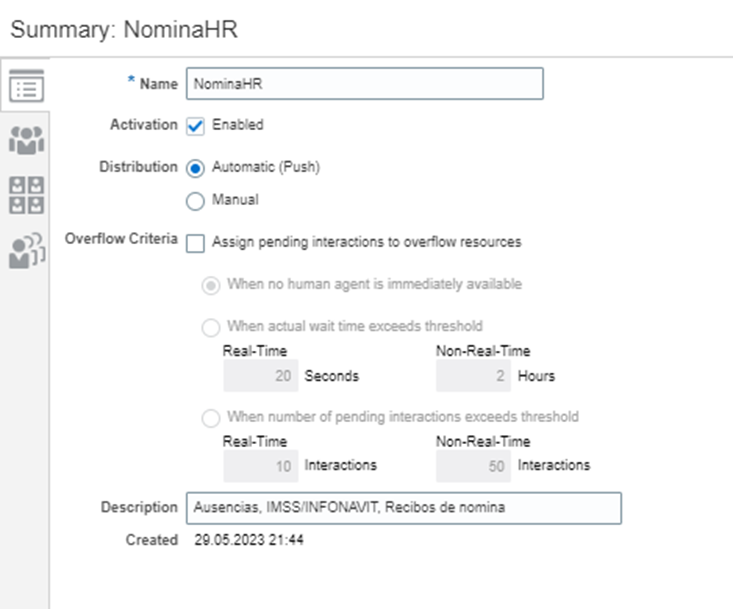Screen dimensions: 733x609
Task: Click the Description field with Ausencias text
Action: [x=404, y=508]
